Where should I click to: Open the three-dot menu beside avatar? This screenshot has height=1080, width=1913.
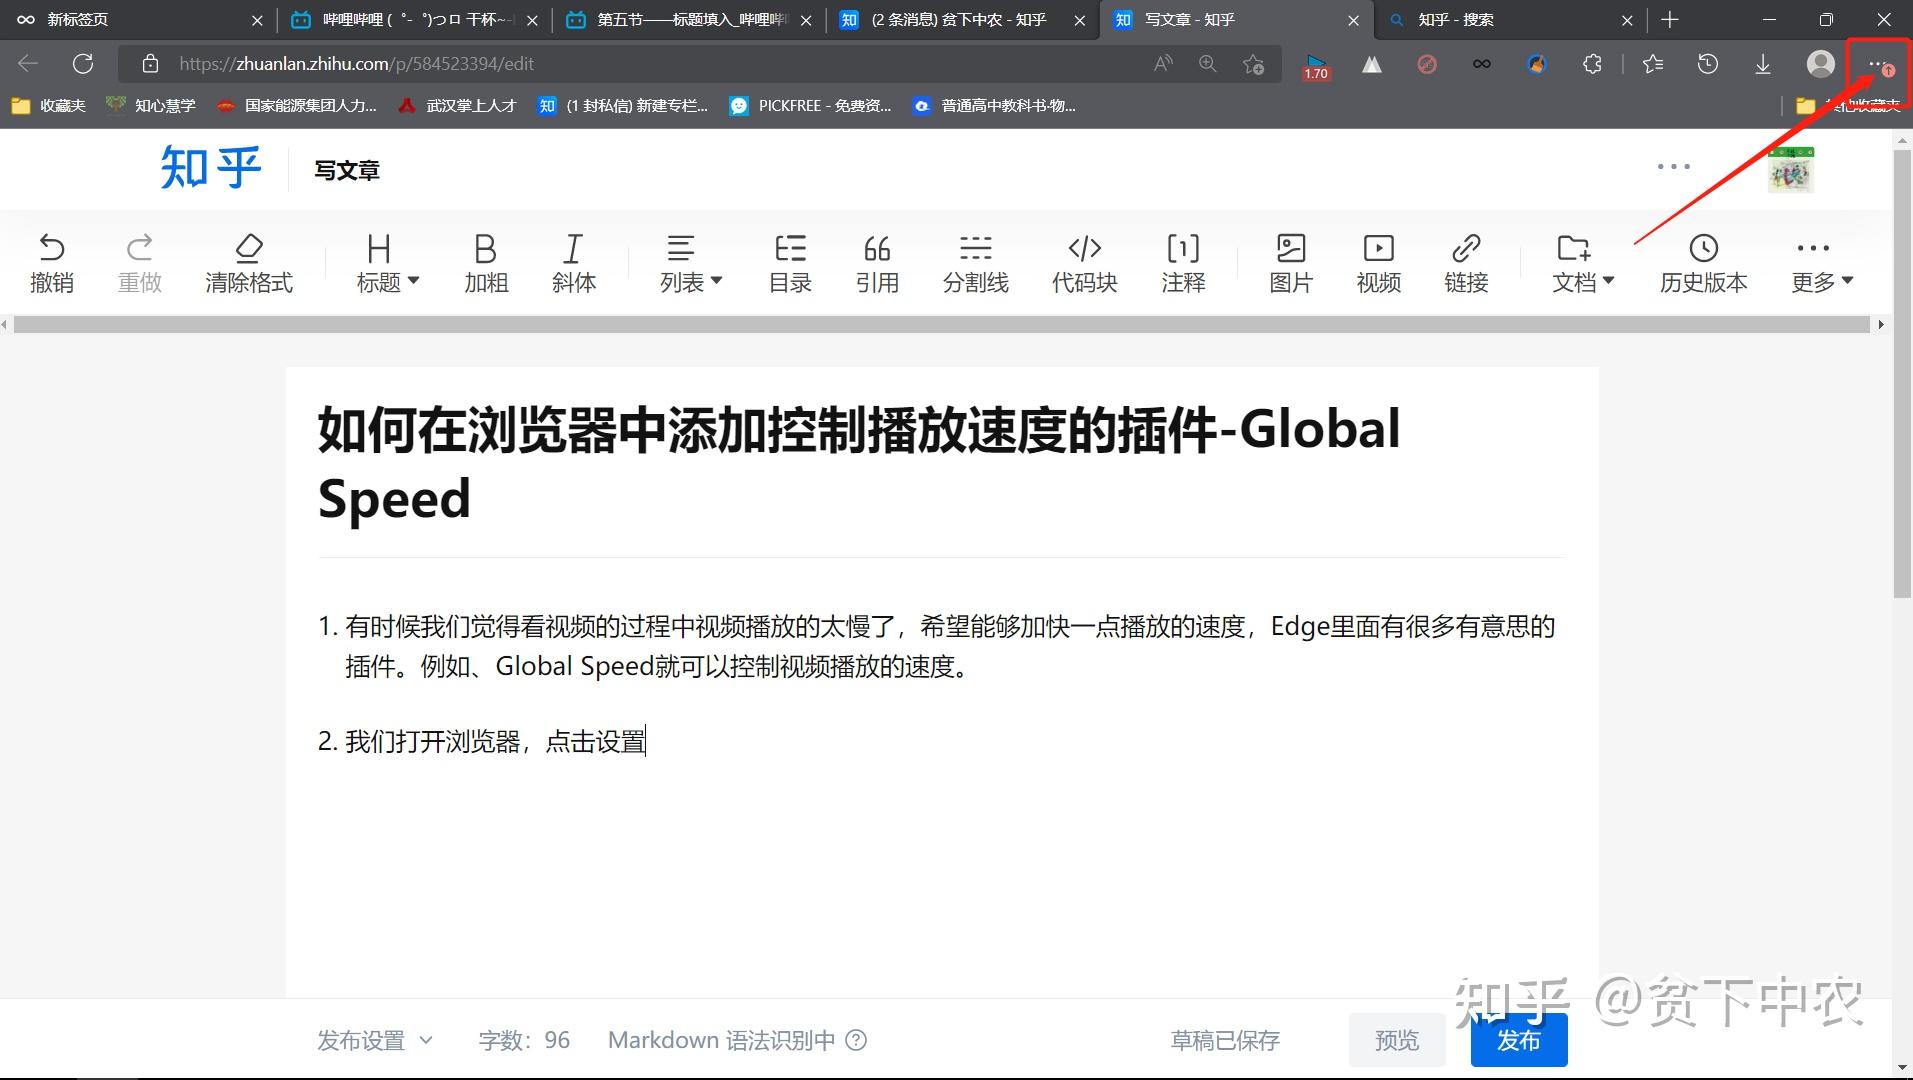(1673, 167)
